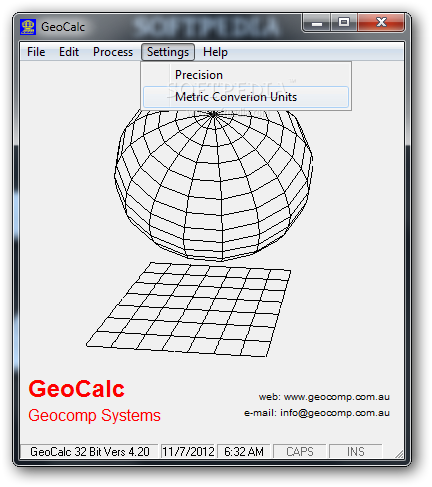This screenshot has height=487, width=432.
Task: Click the GeoCalc app icon in title bar
Action: point(28,27)
